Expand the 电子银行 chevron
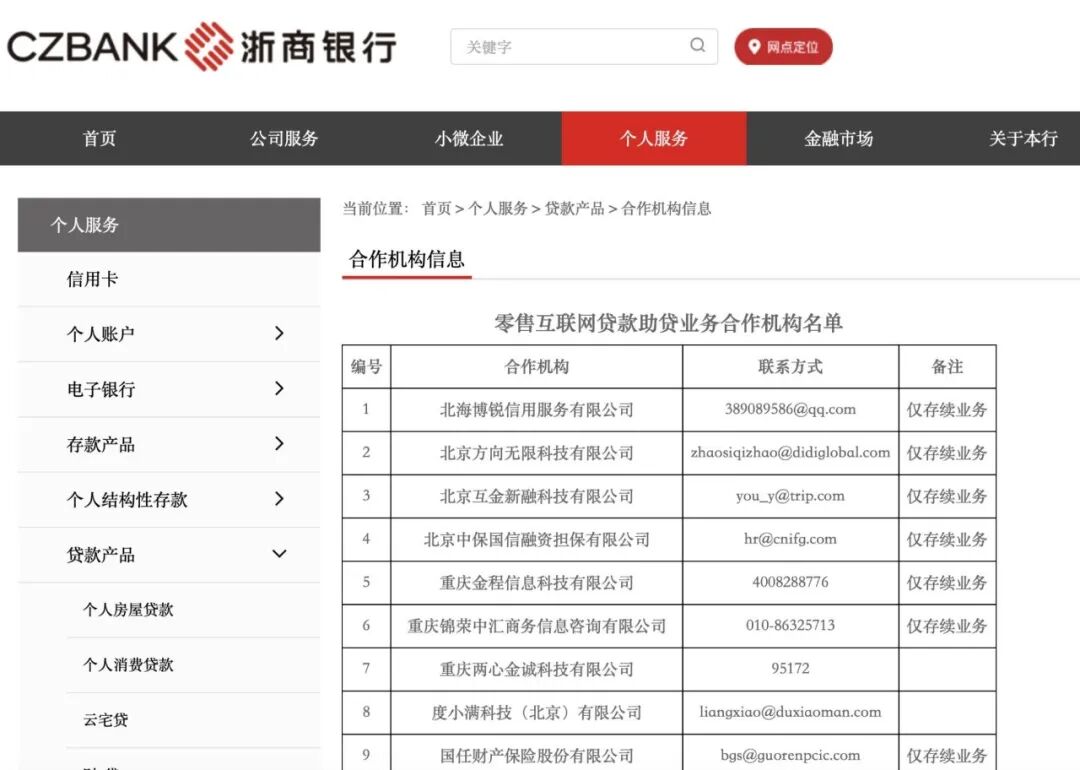Screen dimensions: 1080x770 tap(279, 388)
